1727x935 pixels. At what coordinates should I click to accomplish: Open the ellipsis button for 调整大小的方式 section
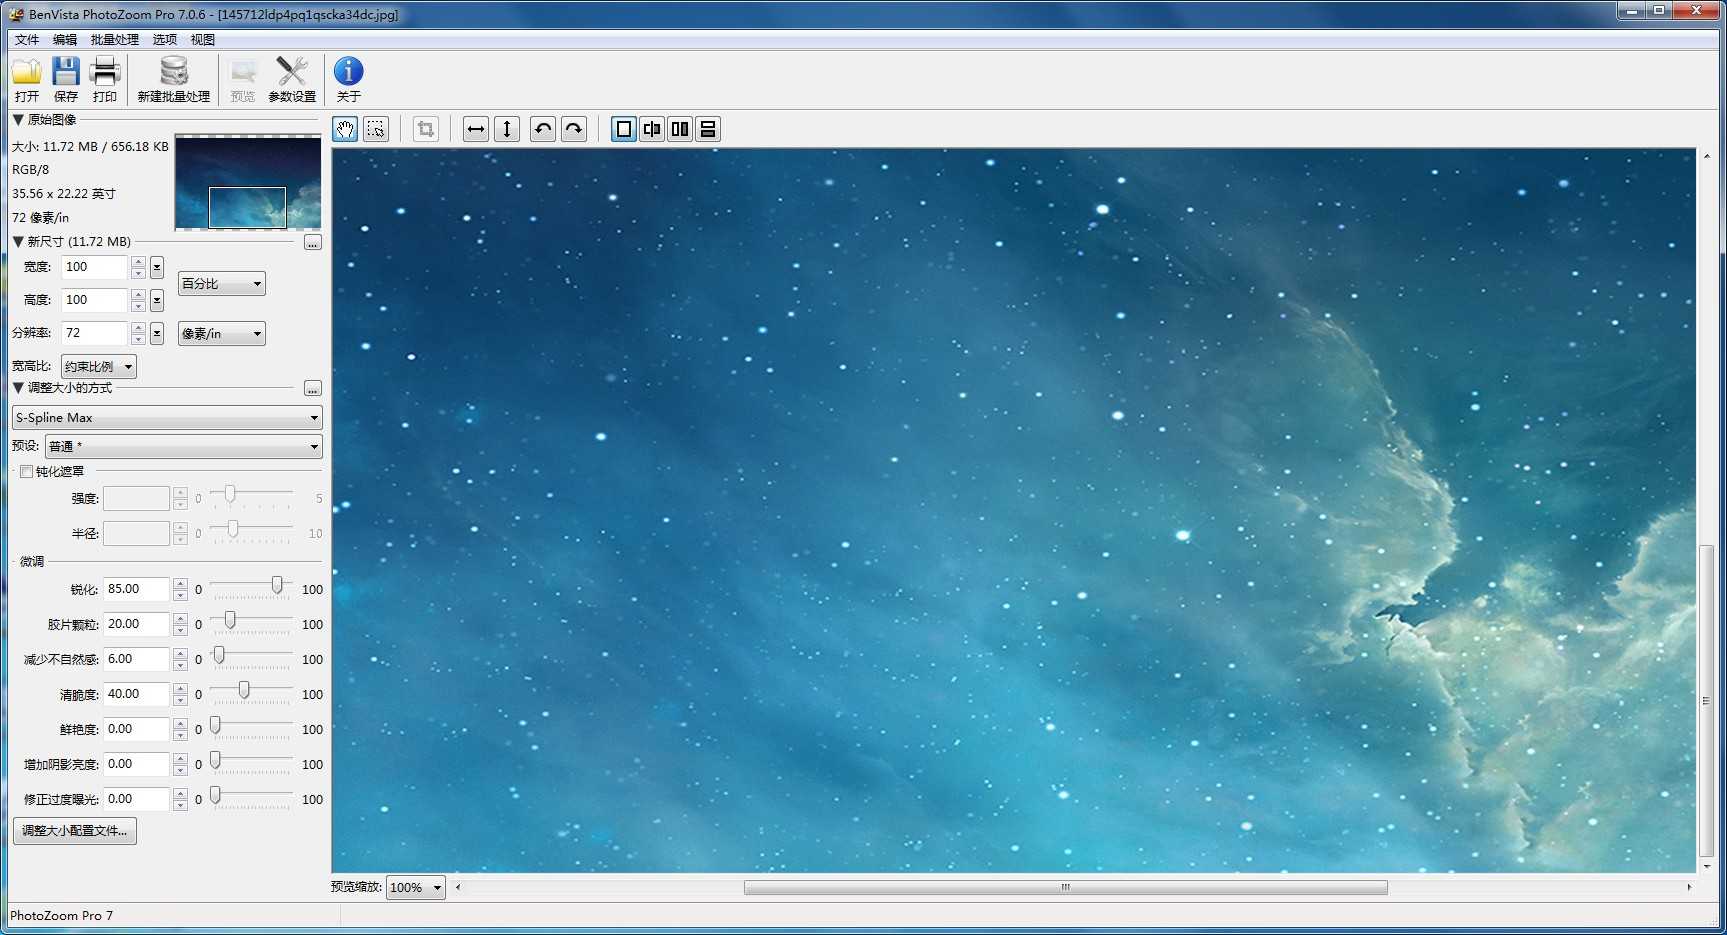313,389
